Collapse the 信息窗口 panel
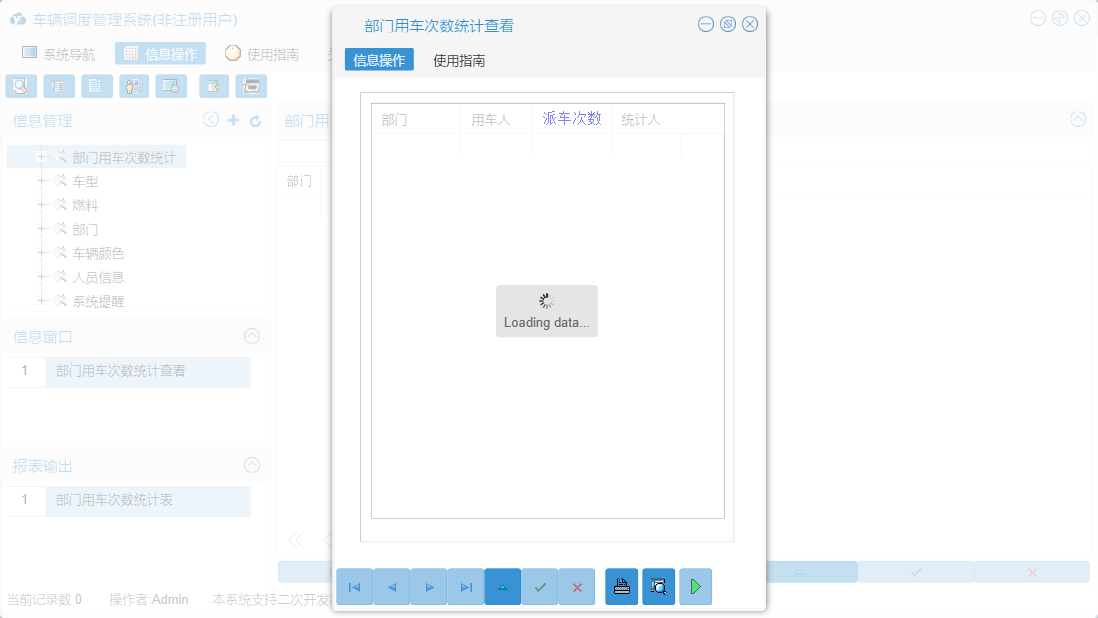Image resolution: width=1098 pixels, height=618 pixels. [x=251, y=336]
